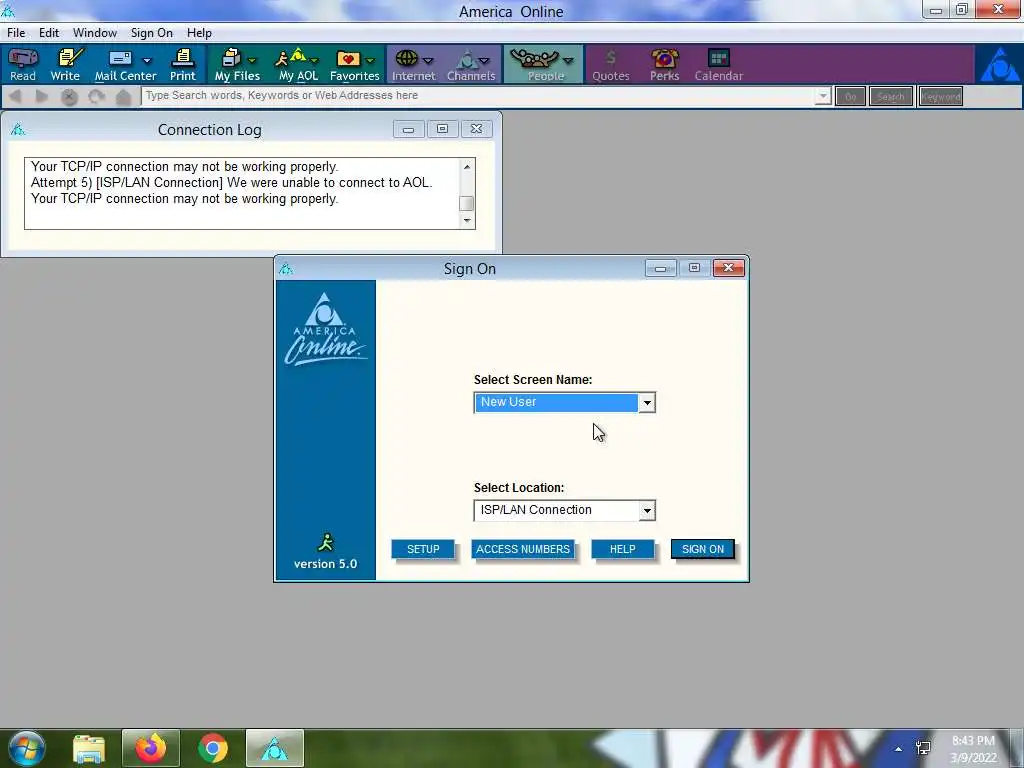Click Connection Log scrollbar down arrow

click(466, 221)
